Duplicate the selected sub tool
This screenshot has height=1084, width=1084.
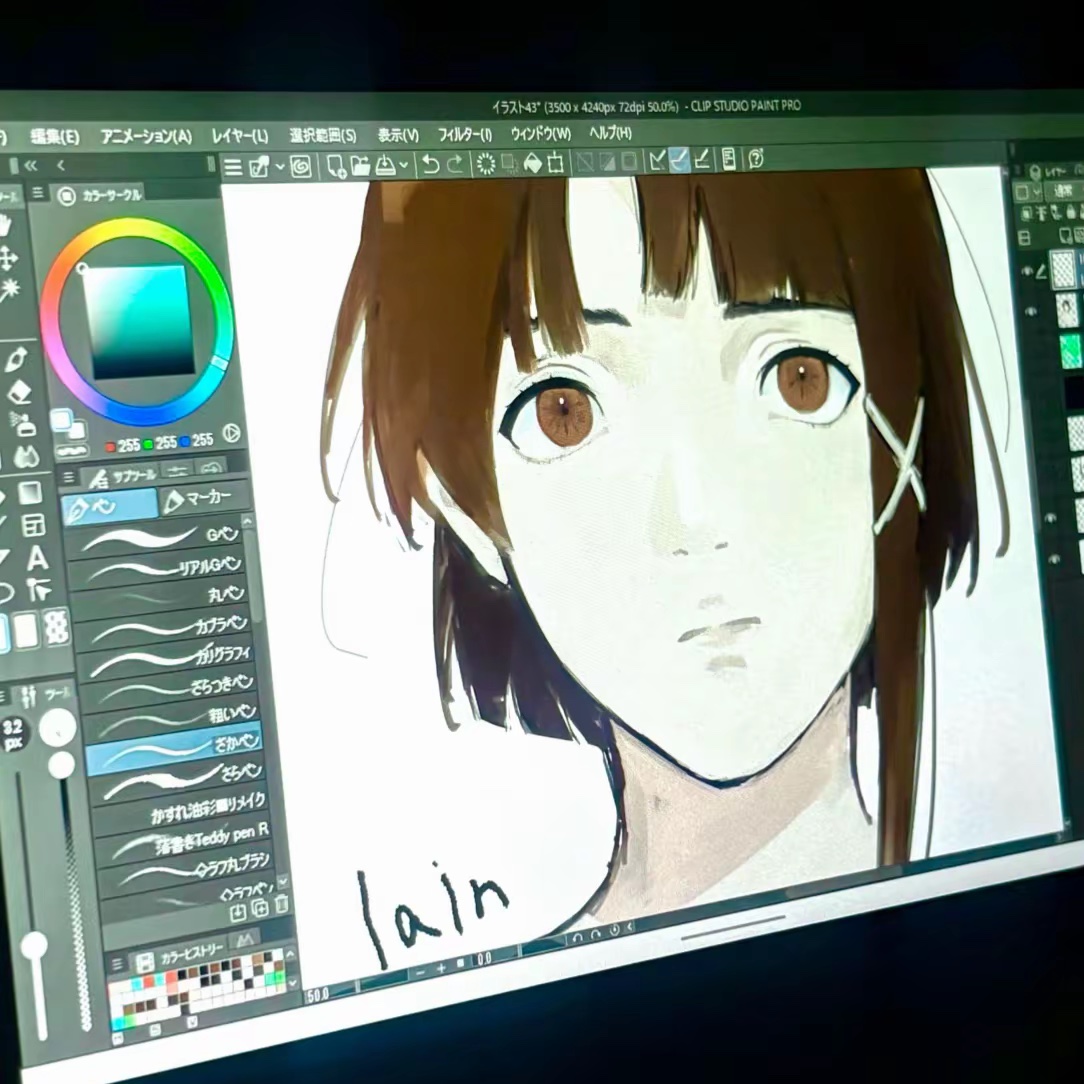click(260, 908)
